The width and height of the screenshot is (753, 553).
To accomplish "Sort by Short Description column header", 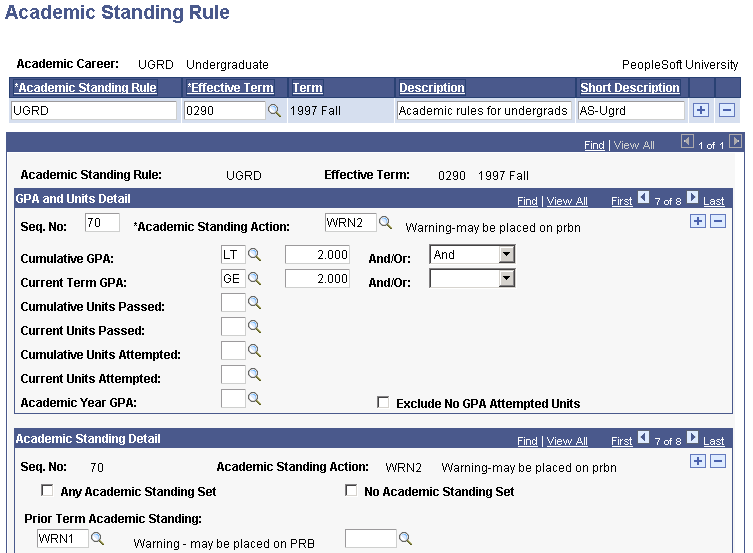I will [x=630, y=88].
